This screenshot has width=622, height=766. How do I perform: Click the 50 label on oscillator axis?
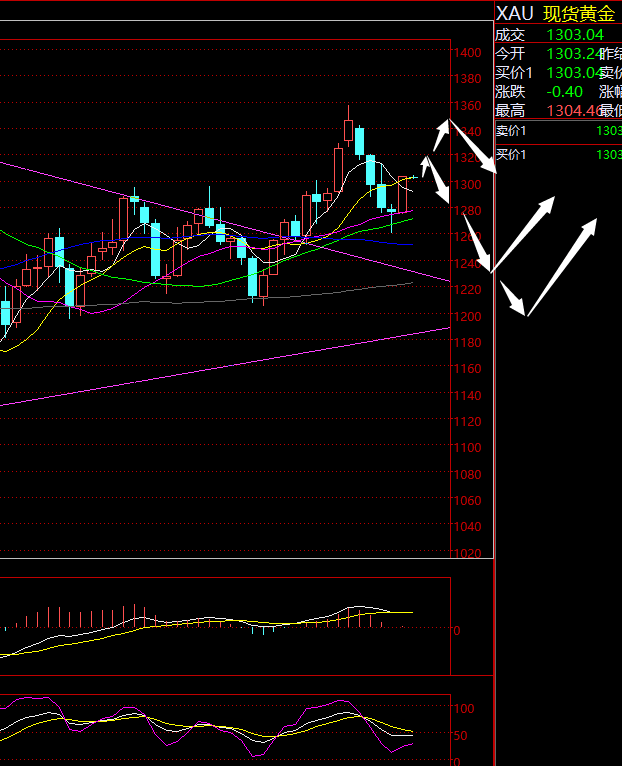click(x=461, y=736)
